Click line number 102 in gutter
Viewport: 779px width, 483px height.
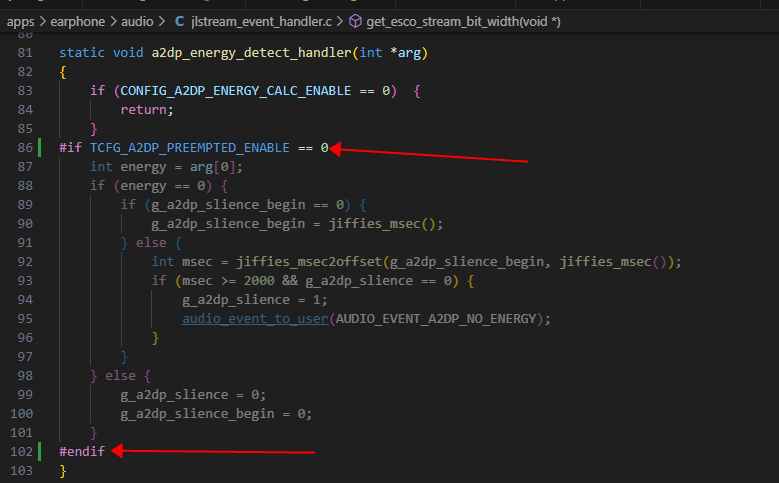tap(21, 452)
